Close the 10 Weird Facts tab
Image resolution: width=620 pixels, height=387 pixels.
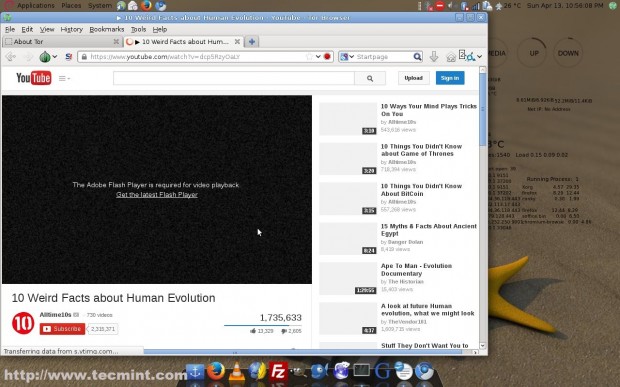[237, 42]
